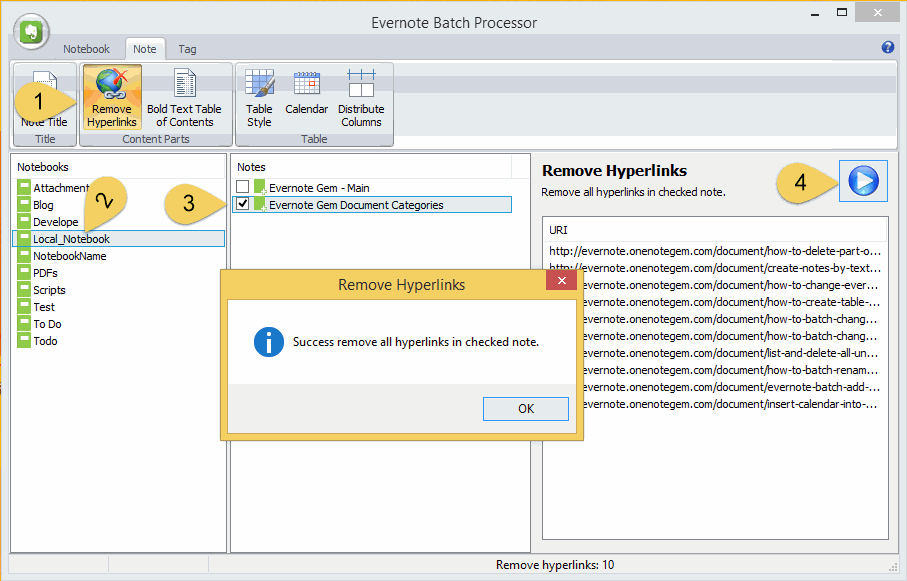
Task: Click Evernote Gem - Main note title
Action: coord(319,188)
